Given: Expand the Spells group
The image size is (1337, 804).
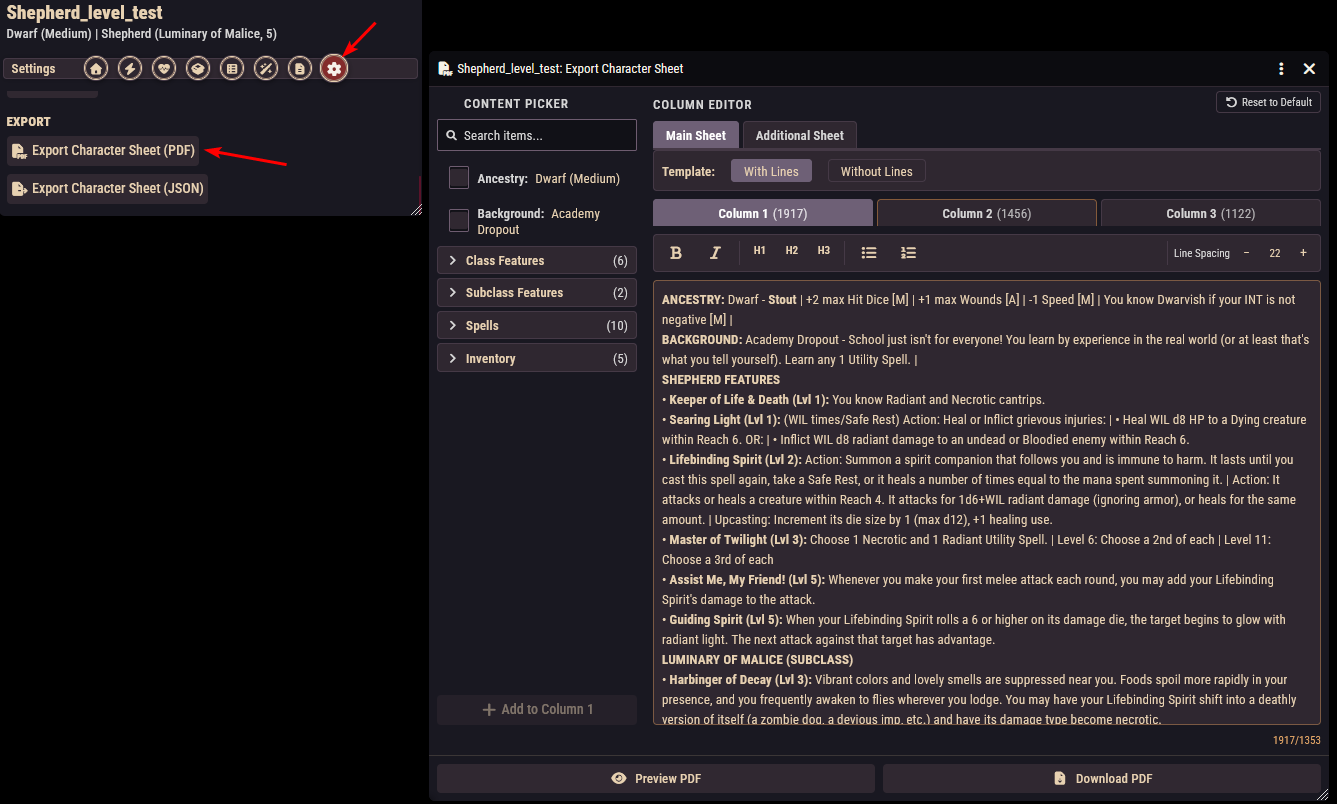Looking at the screenshot, I should [537, 326].
